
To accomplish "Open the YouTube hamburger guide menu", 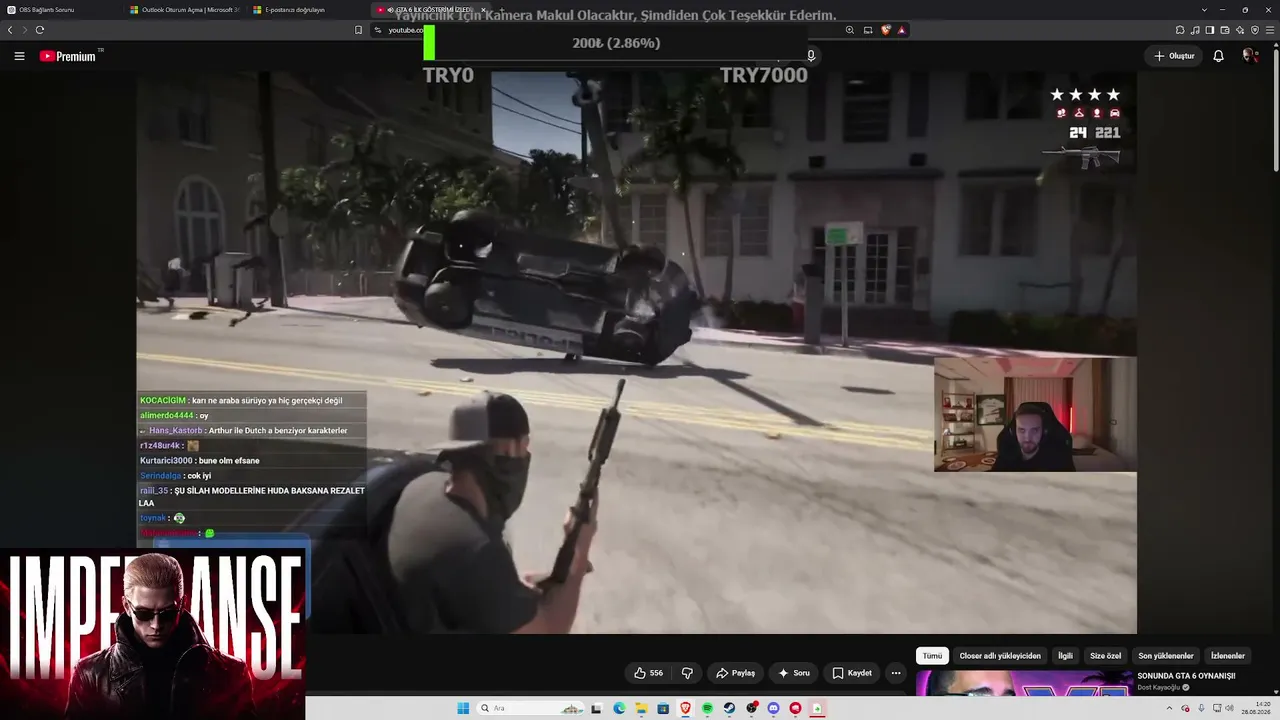I will (19, 56).
